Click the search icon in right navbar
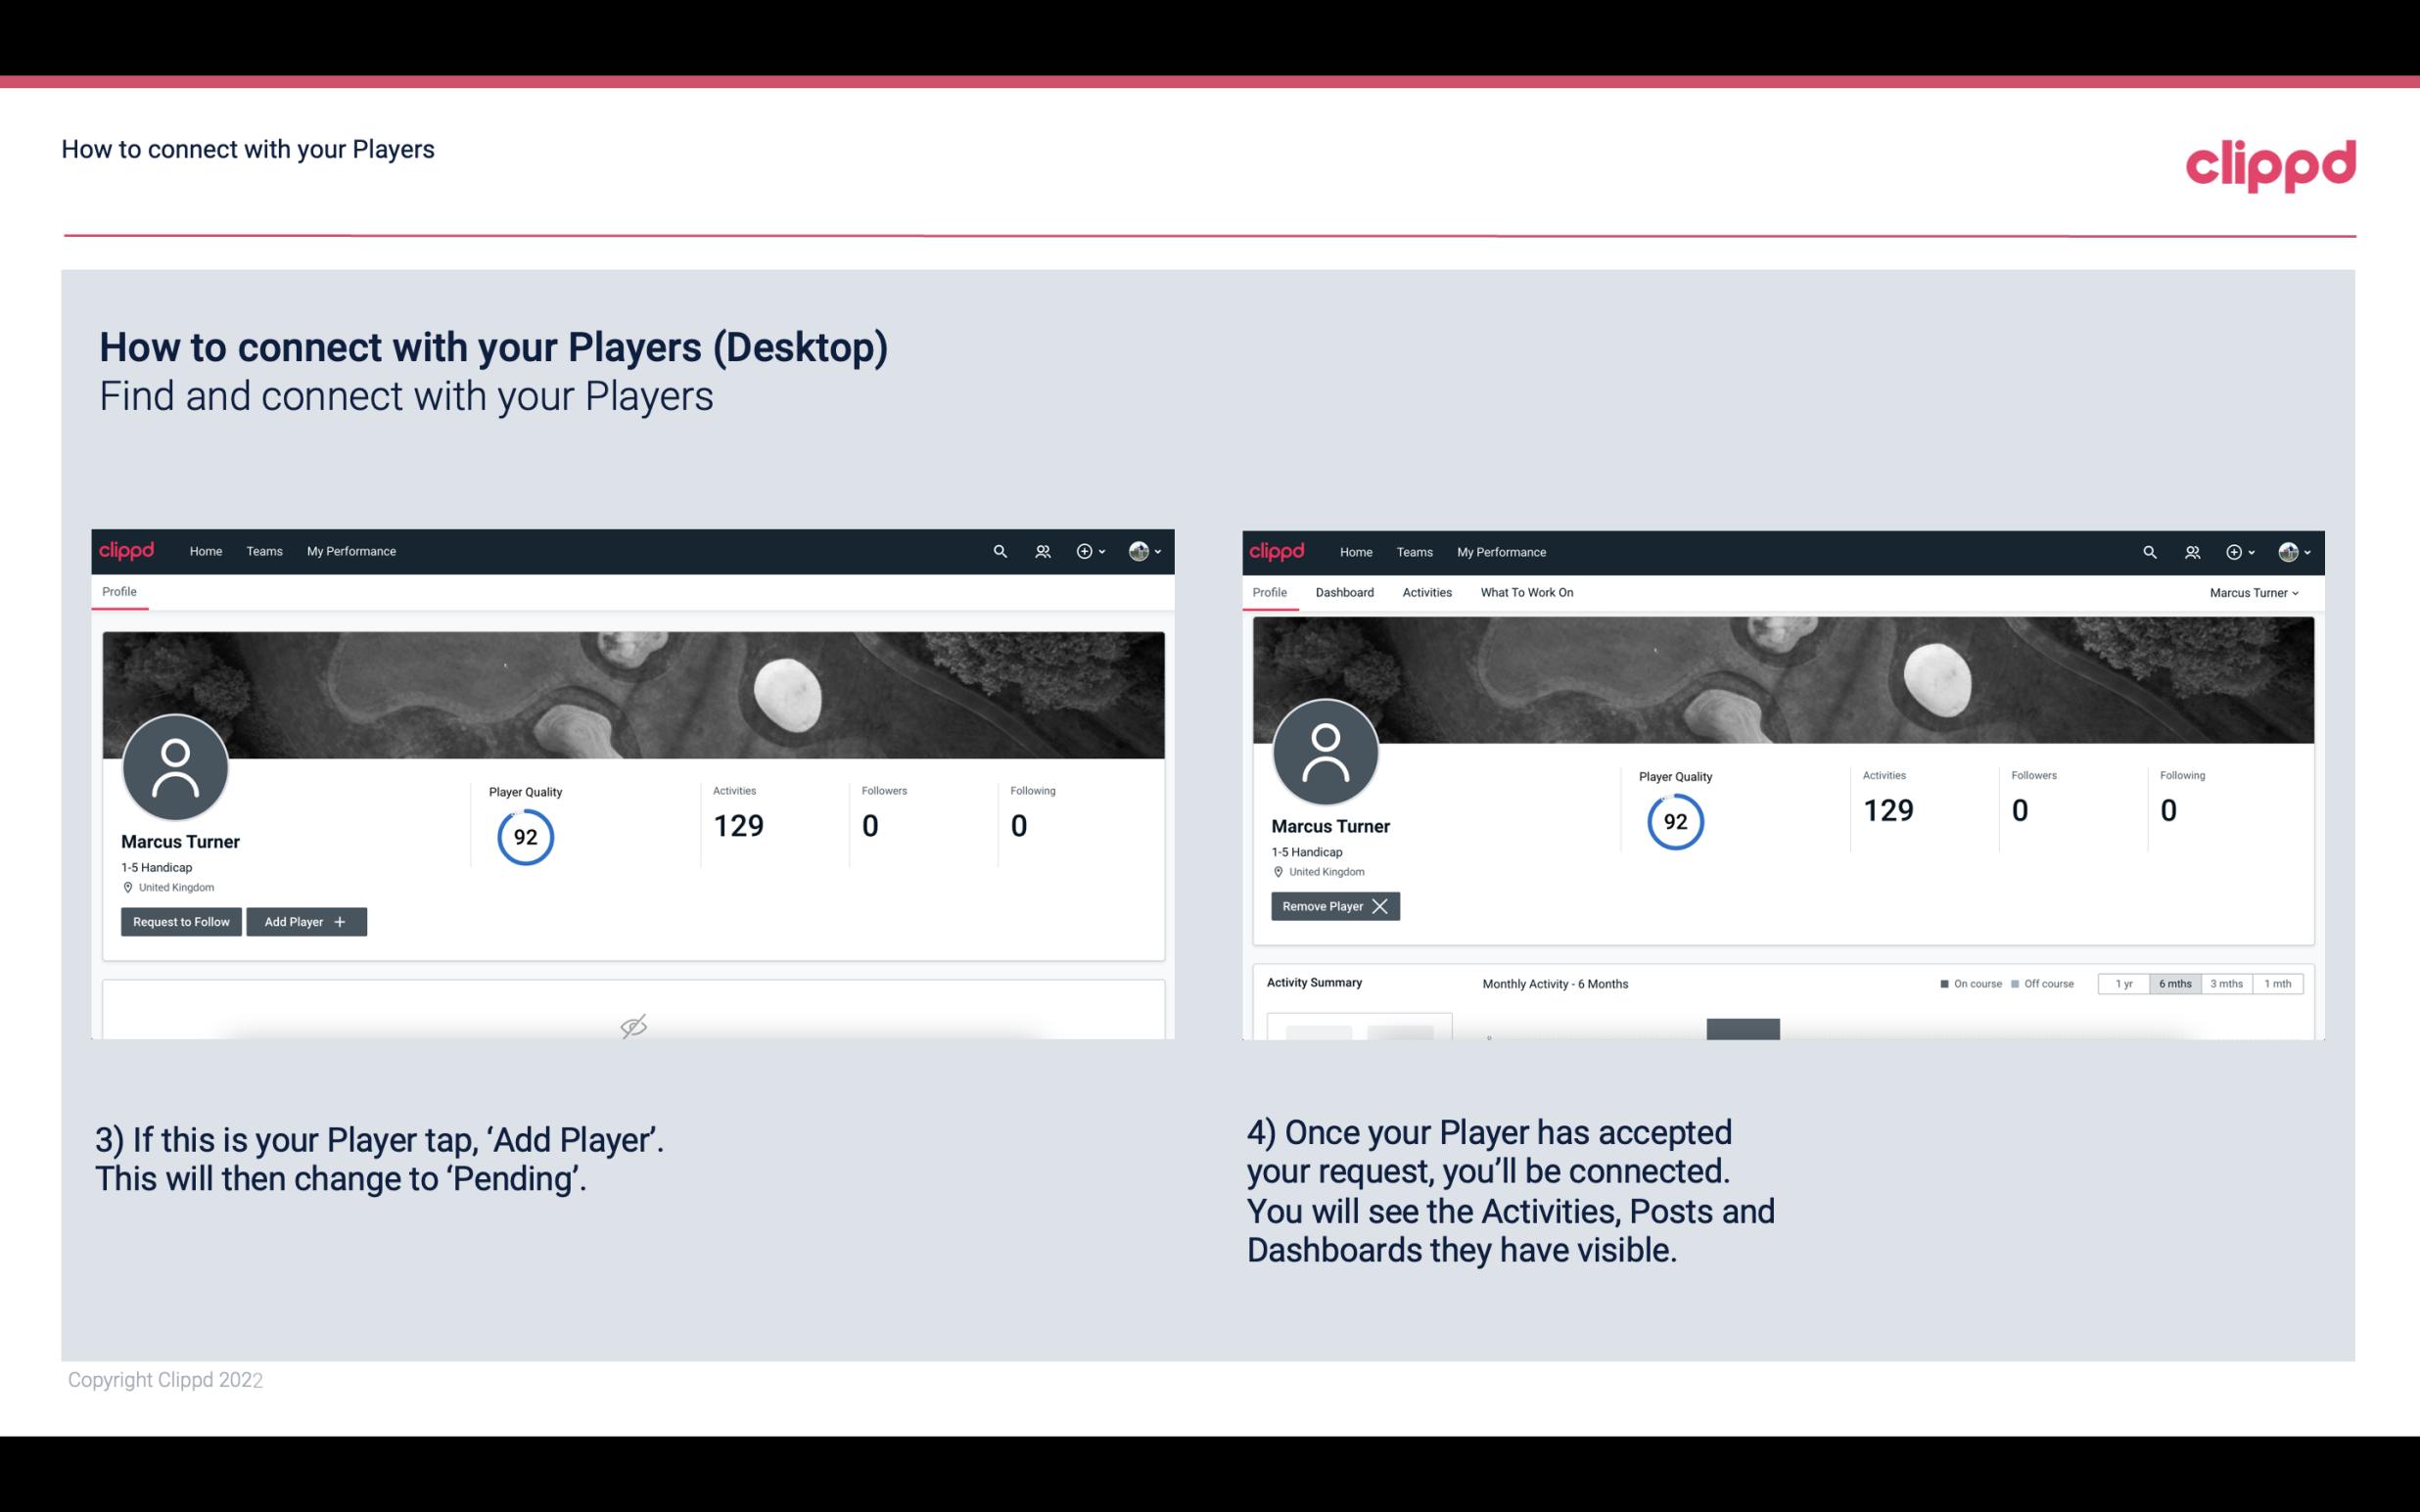The width and height of the screenshot is (2420, 1512). point(2148,550)
